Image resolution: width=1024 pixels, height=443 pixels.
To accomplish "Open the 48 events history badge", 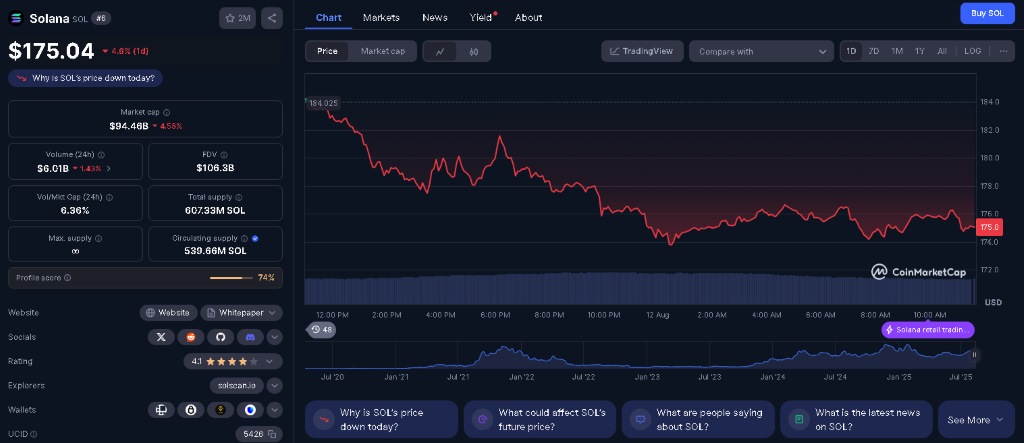I will tap(321, 329).
